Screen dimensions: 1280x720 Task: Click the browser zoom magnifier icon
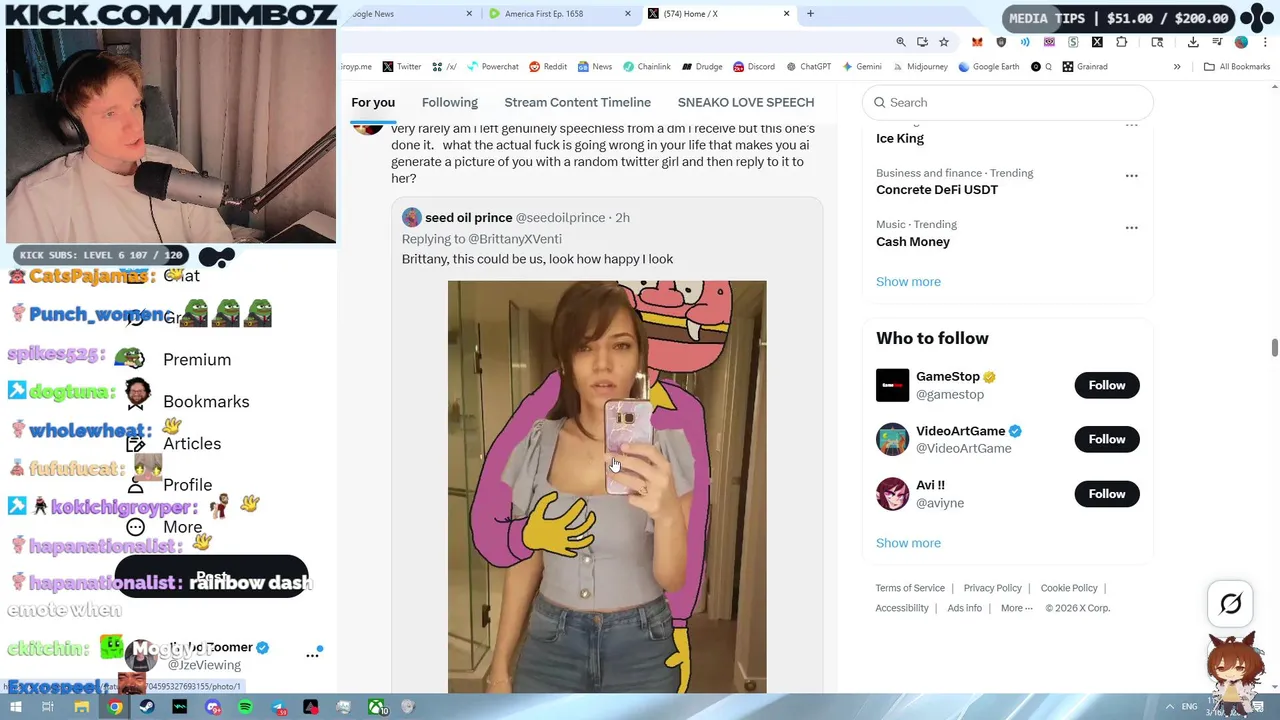coord(901,42)
